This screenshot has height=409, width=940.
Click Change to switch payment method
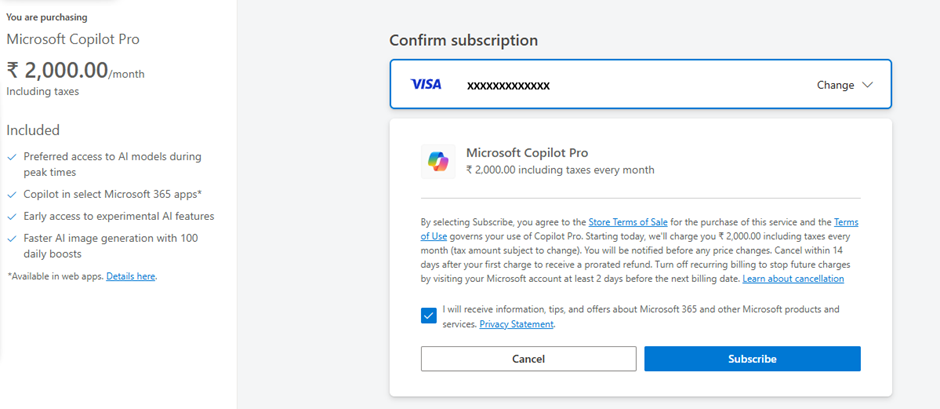pos(835,85)
